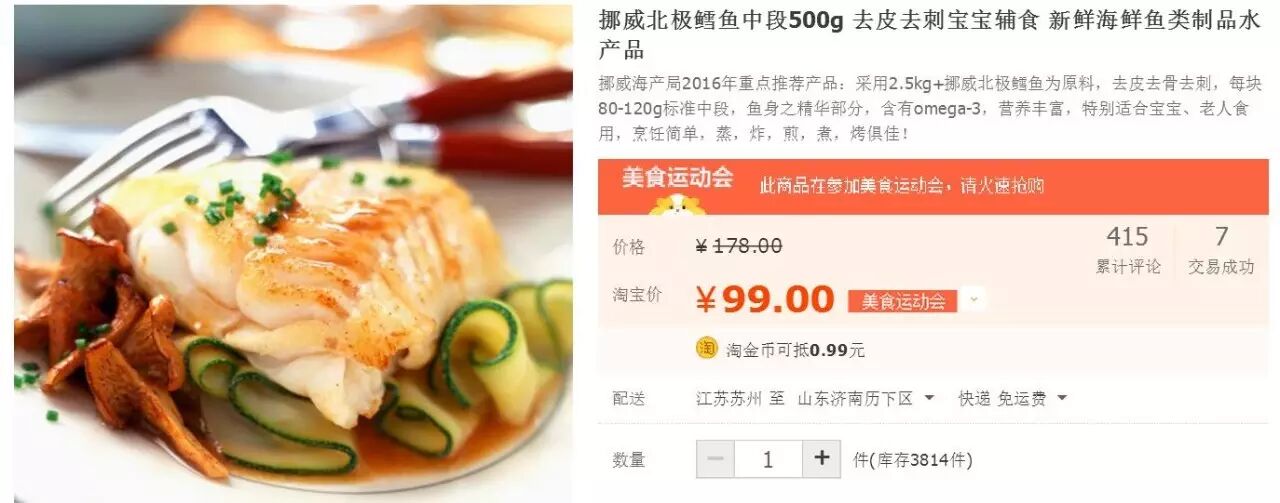Click the red 美食运动会 promotion tag
The height and width of the screenshot is (503, 1280).
click(x=903, y=300)
